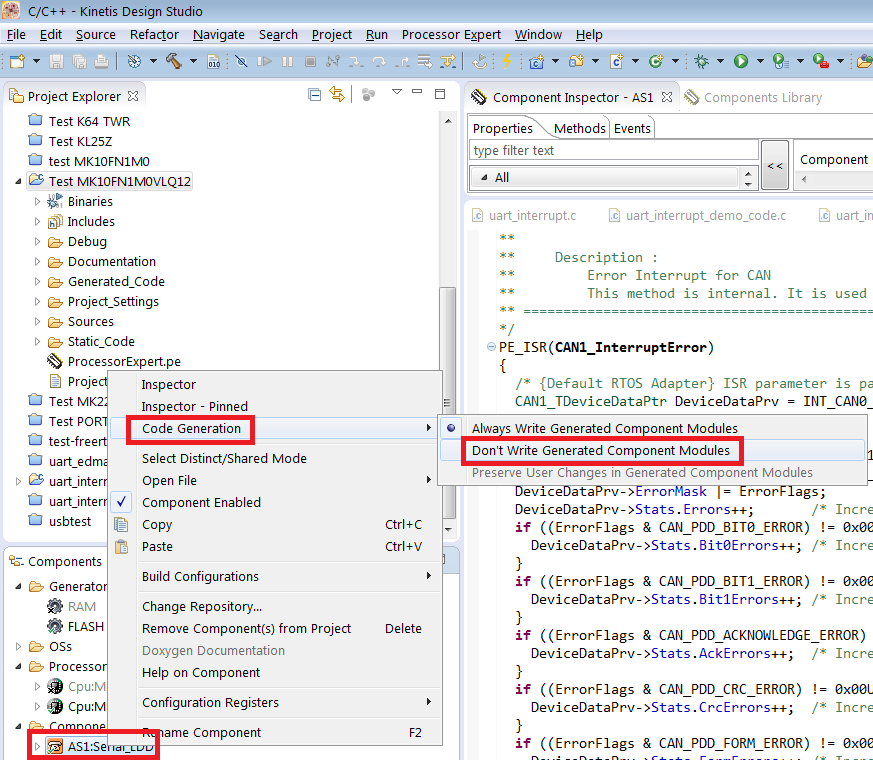Click the Step Into toolbar icon

pyautogui.click(x=356, y=61)
